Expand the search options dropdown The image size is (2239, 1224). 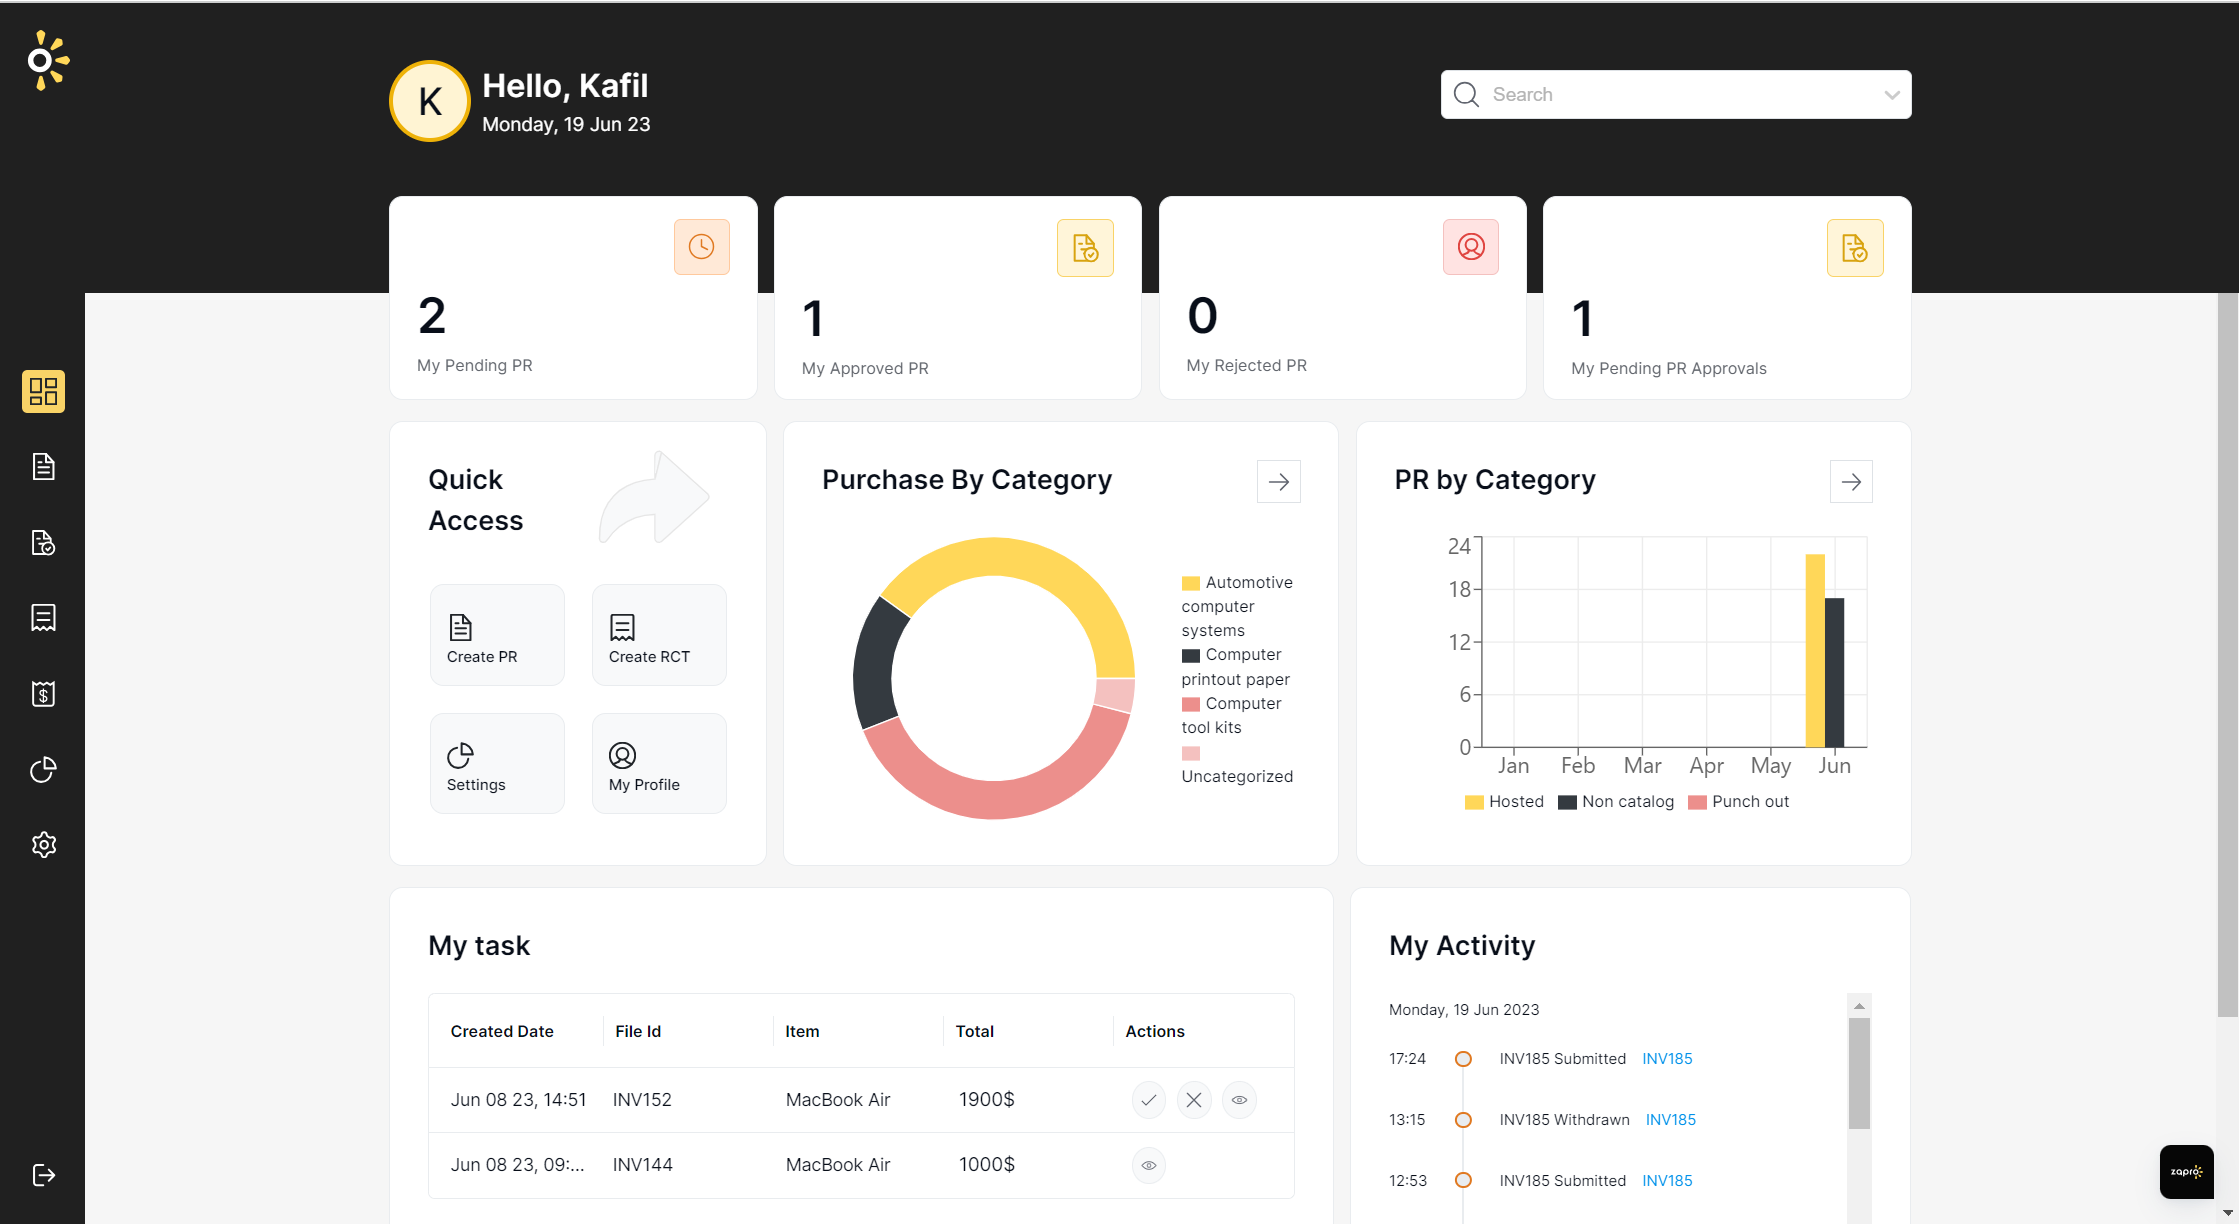[1890, 94]
